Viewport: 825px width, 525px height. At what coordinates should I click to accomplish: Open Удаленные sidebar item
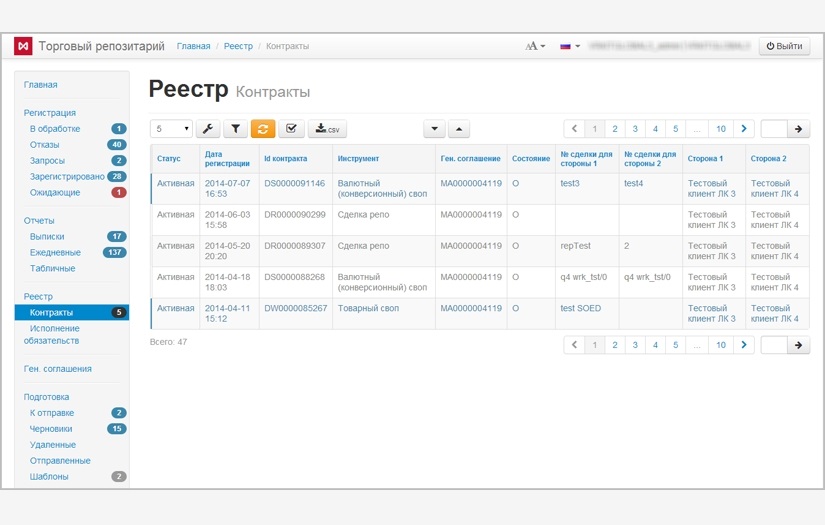[x=53, y=445]
